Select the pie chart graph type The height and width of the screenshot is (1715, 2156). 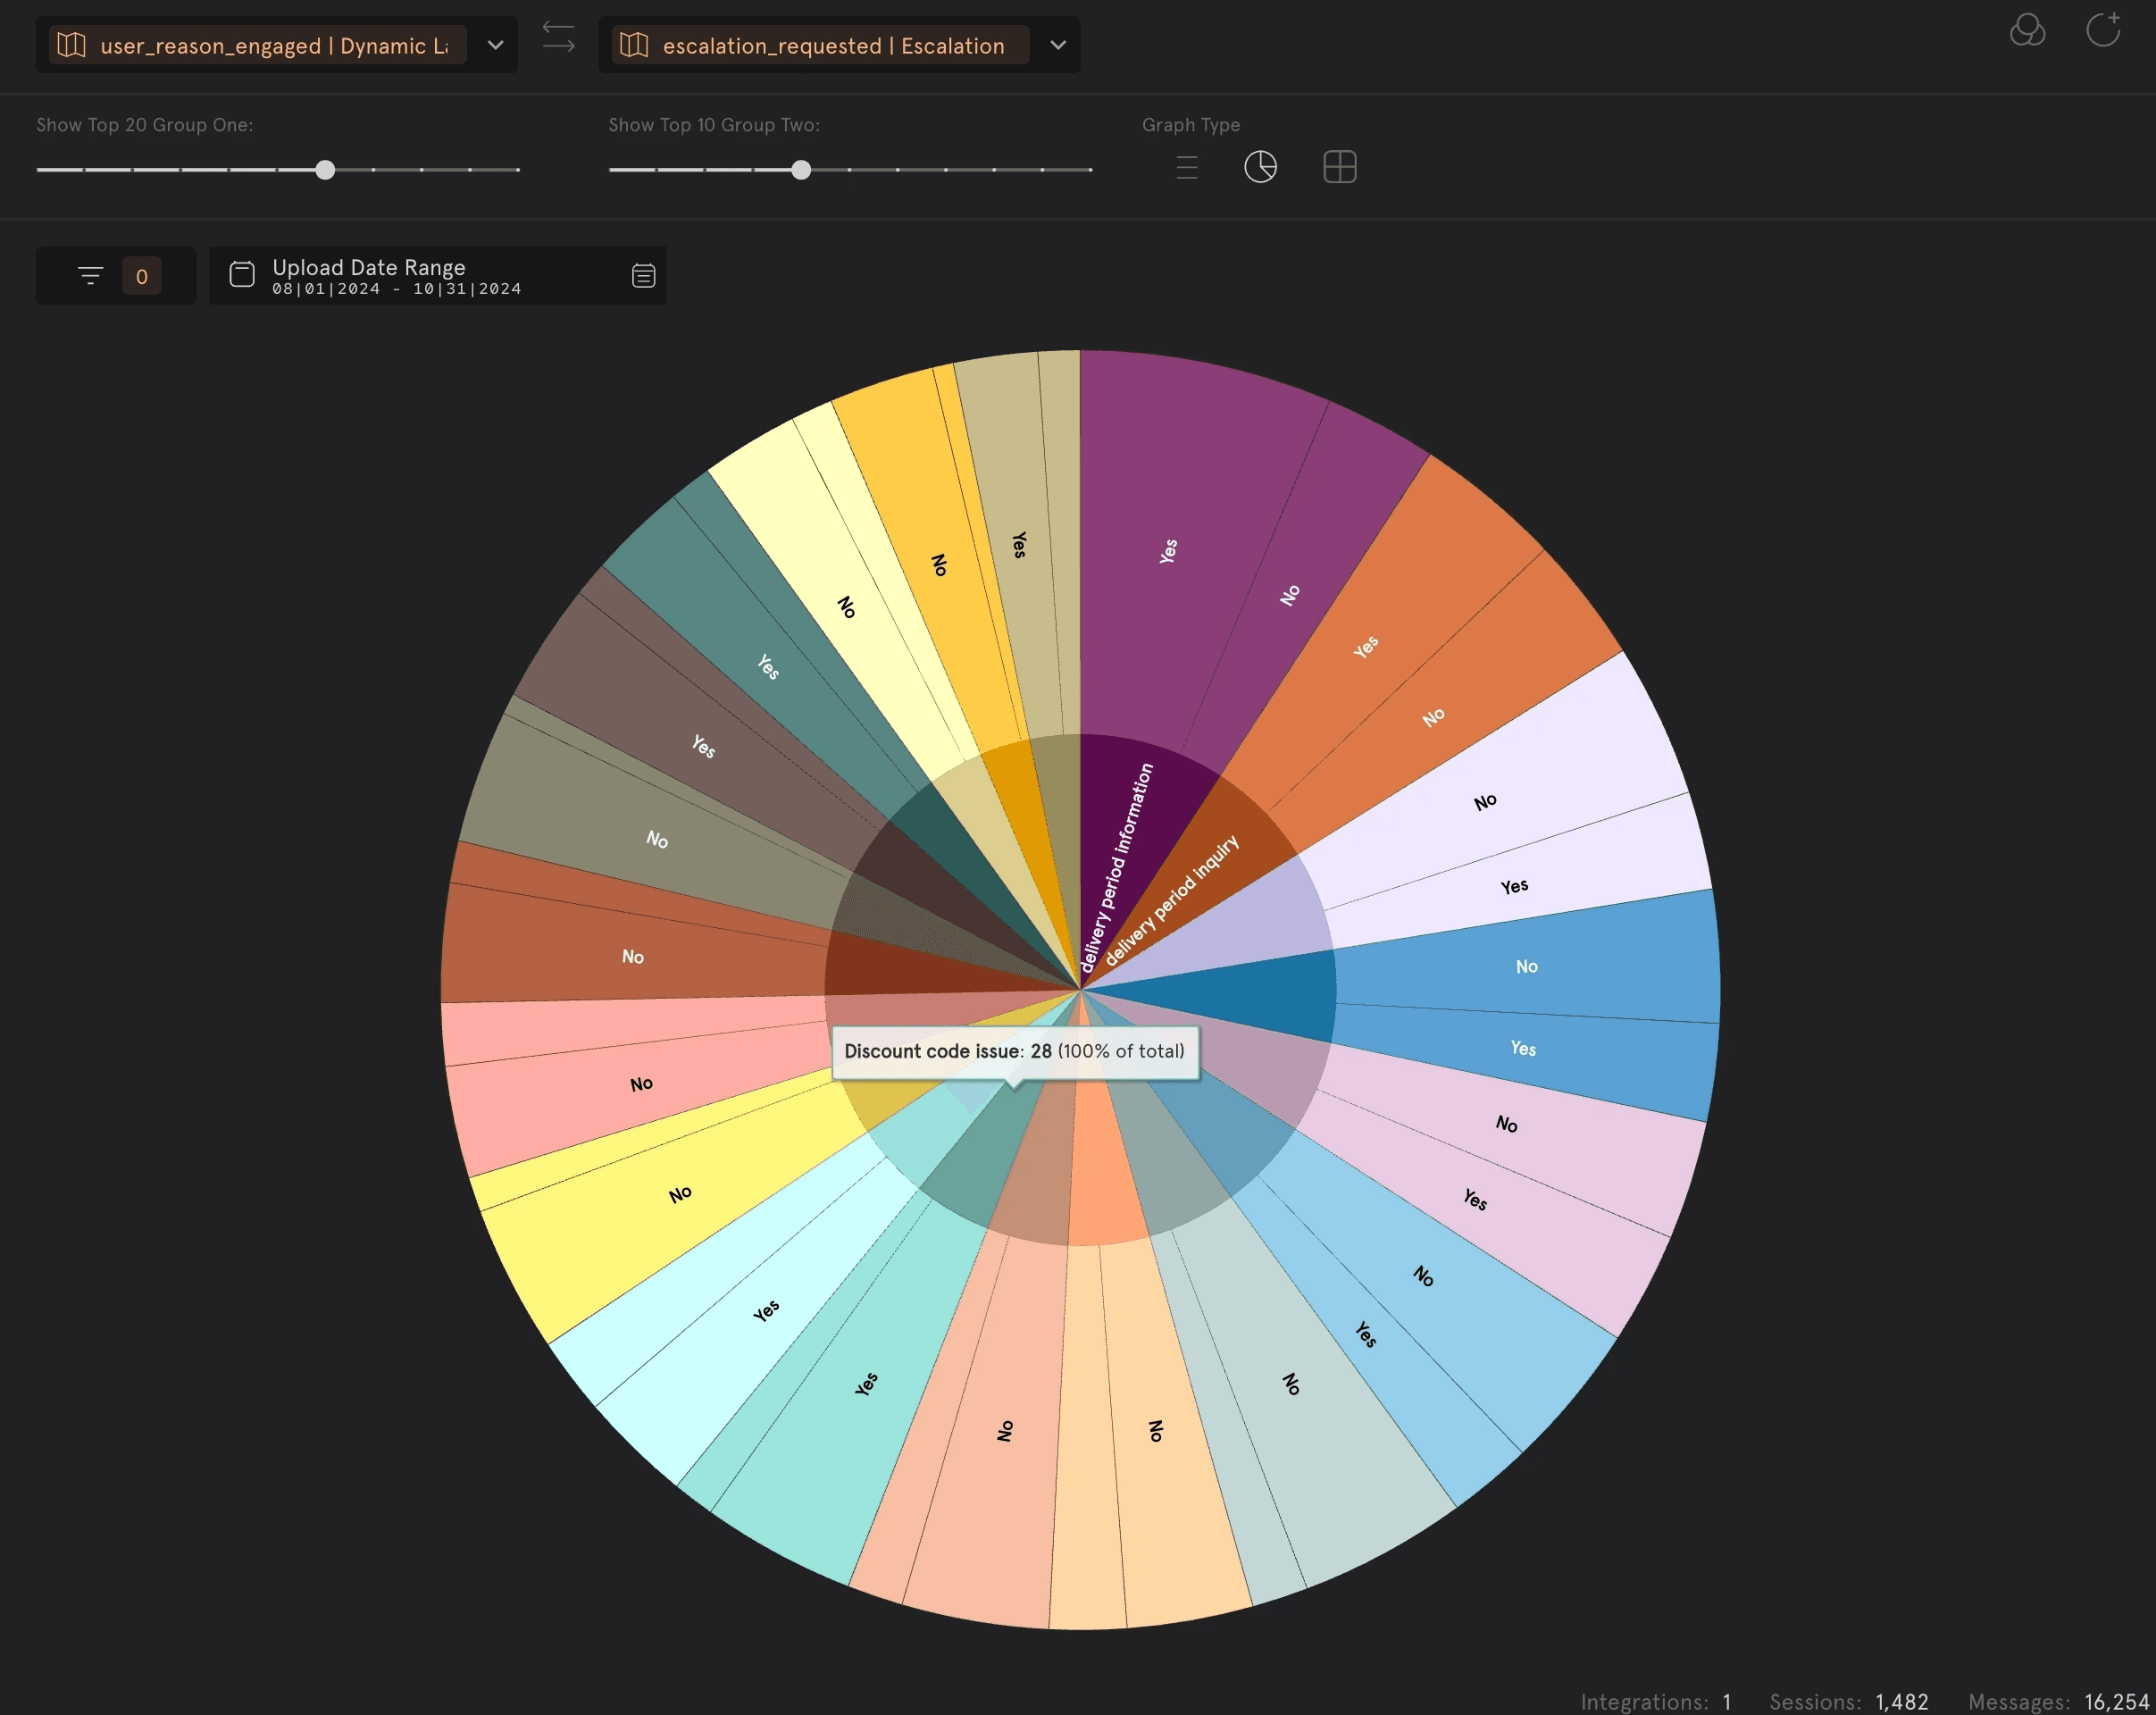[1260, 167]
